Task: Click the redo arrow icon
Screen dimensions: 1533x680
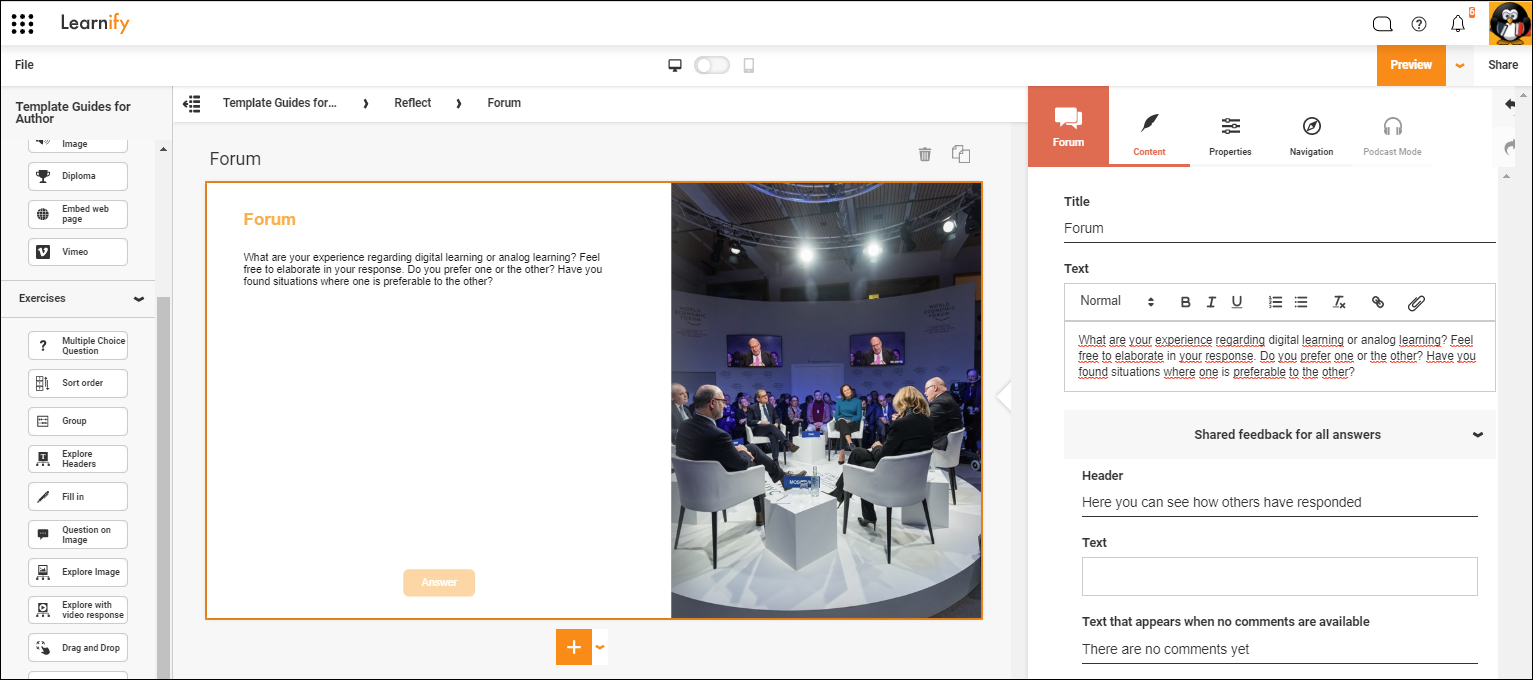Action: (1510, 146)
